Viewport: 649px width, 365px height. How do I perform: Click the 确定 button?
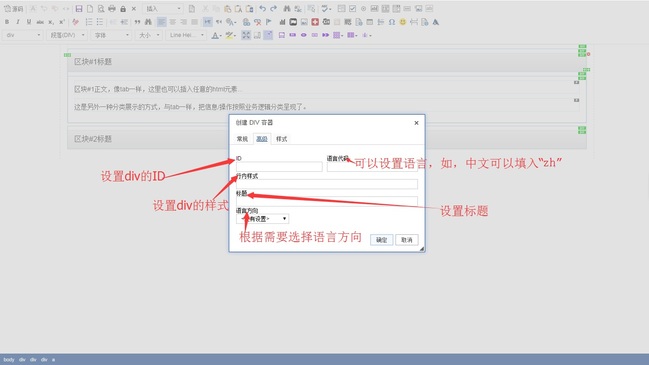click(x=382, y=240)
